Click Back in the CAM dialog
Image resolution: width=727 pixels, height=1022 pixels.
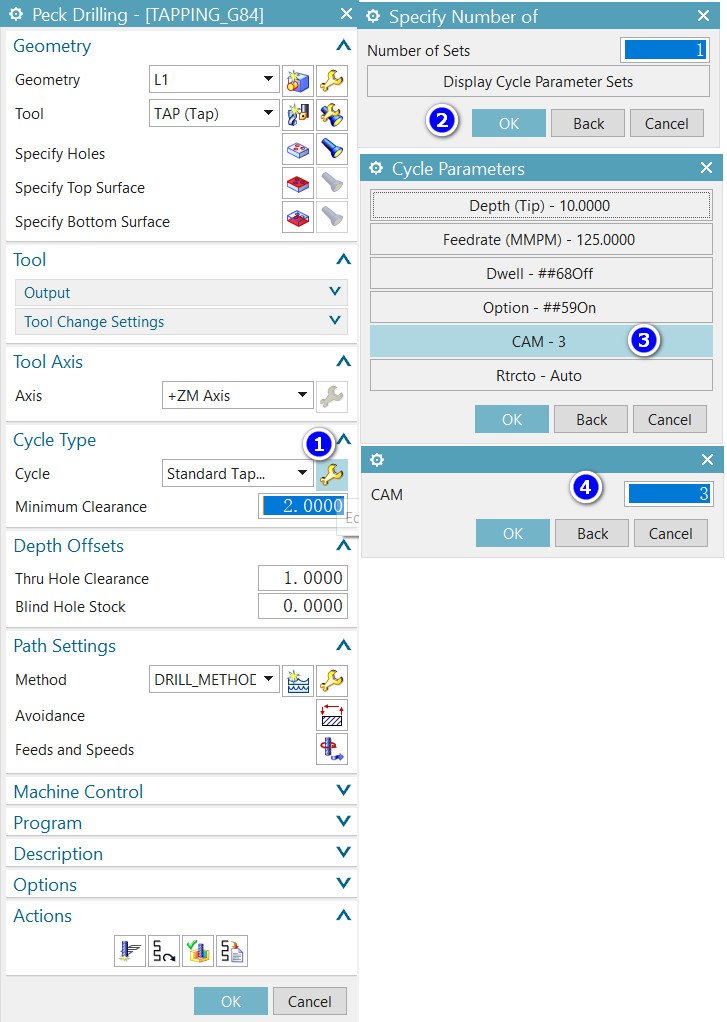click(592, 533)
